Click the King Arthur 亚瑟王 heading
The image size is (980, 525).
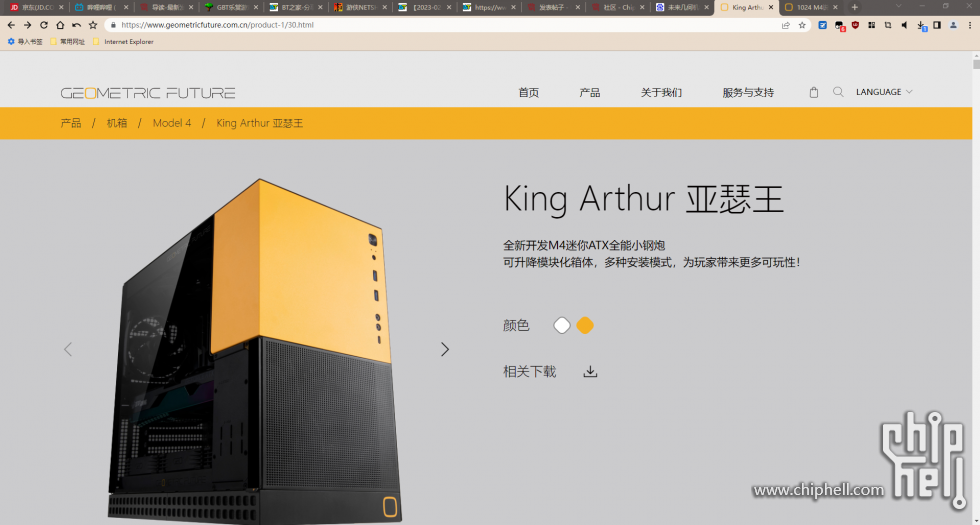point(644,200)
